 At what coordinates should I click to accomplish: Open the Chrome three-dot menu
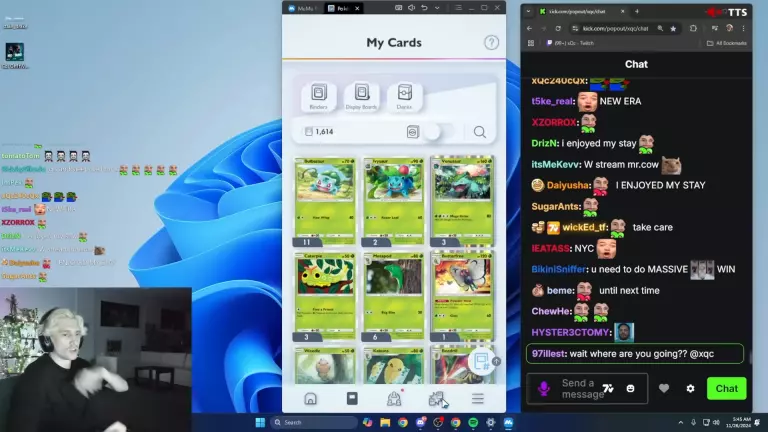744,28
